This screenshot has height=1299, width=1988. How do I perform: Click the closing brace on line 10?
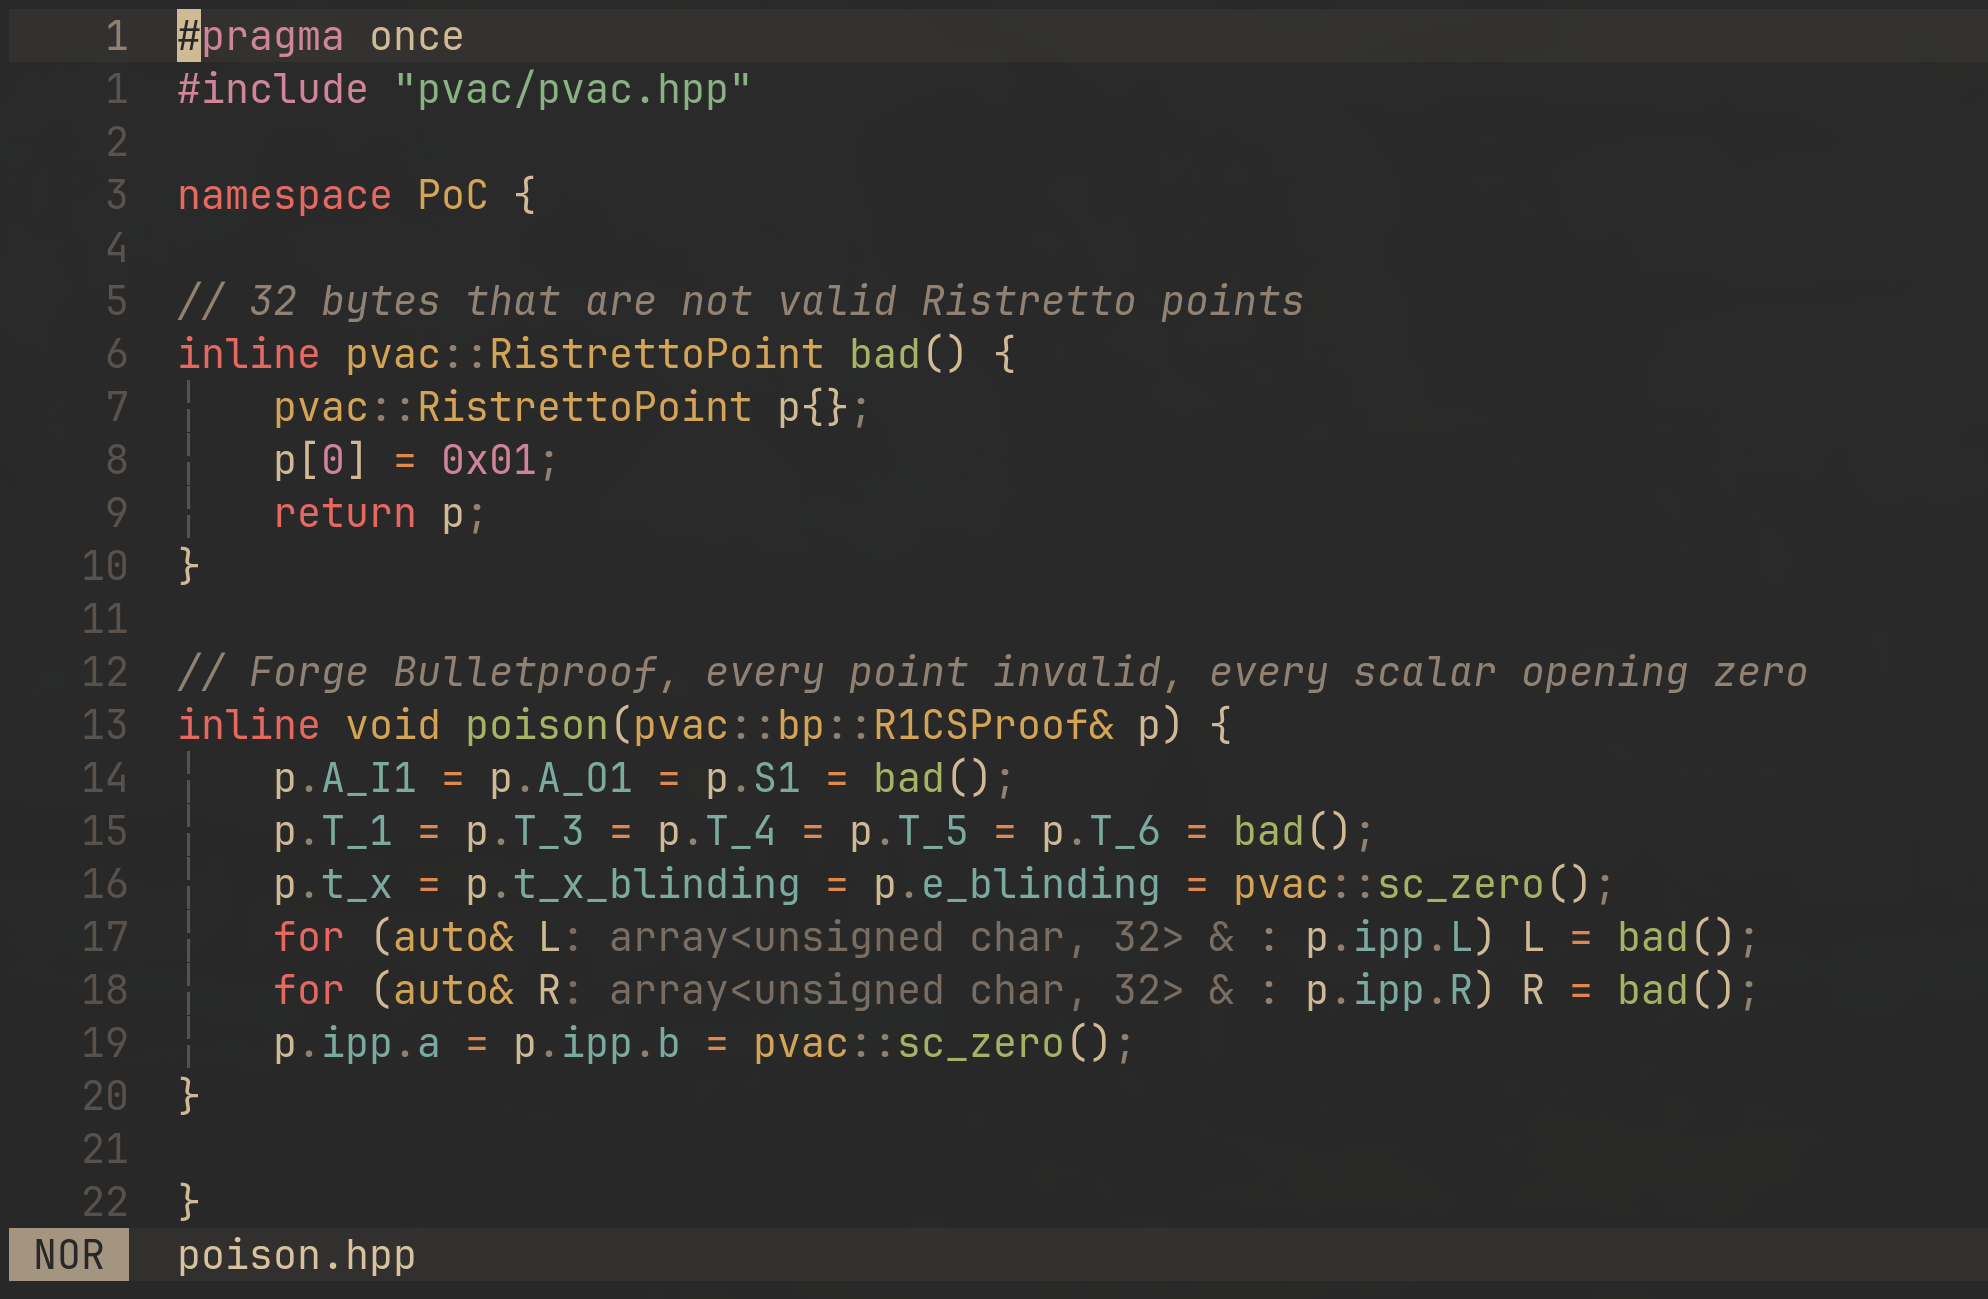coord(189,566)
